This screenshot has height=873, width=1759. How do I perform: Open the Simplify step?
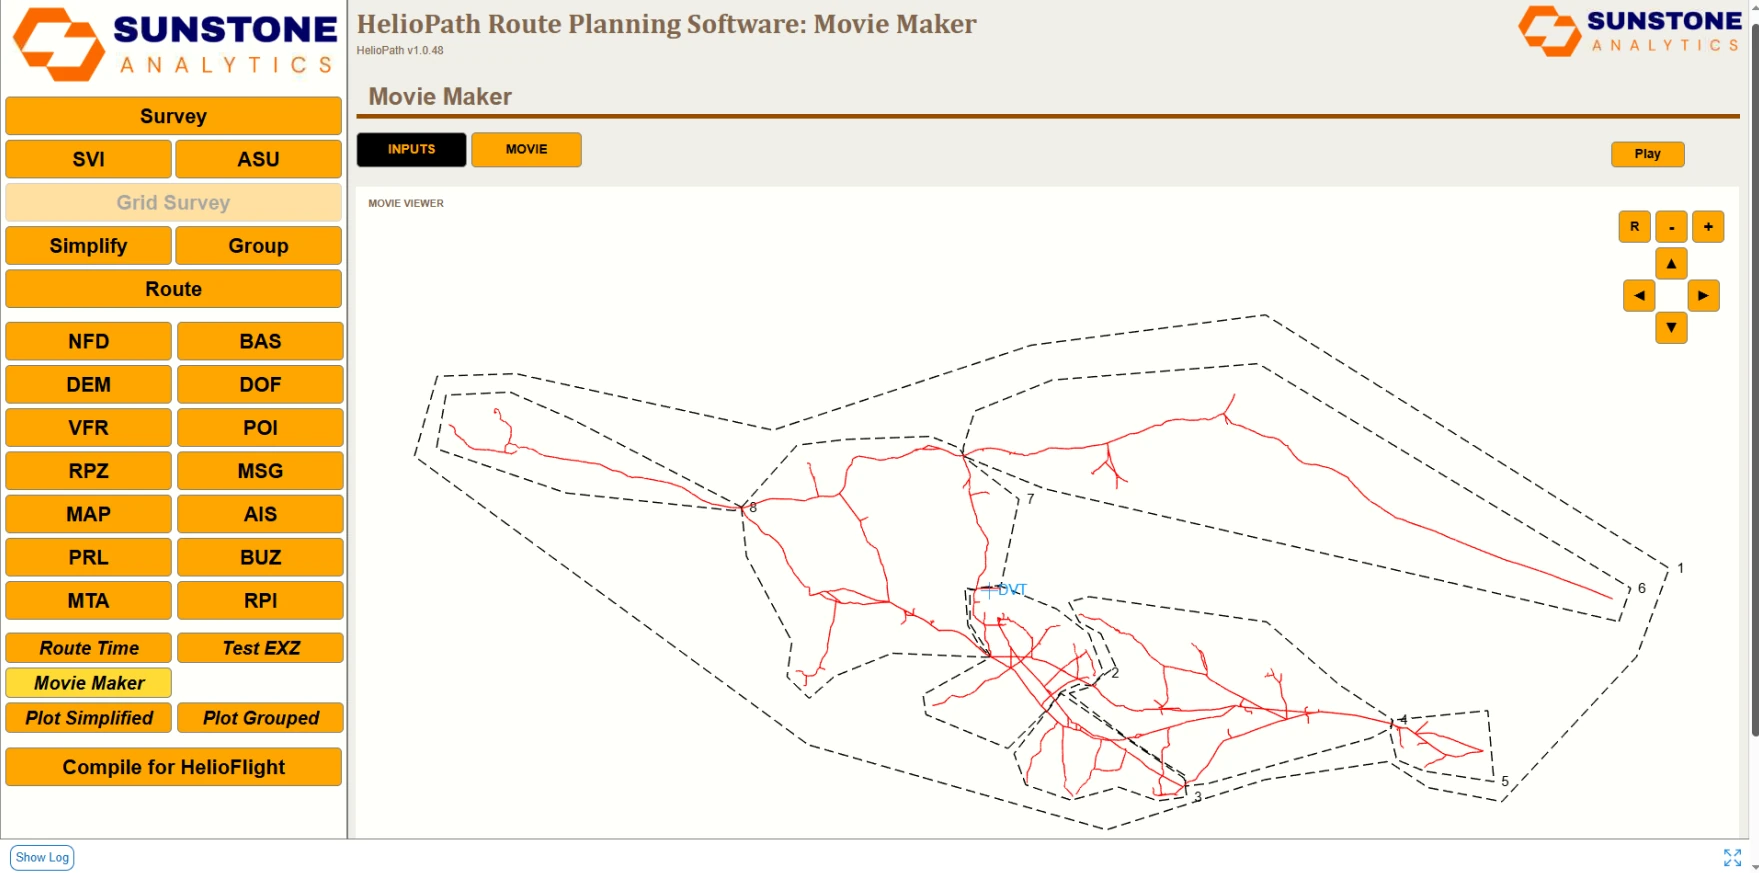pyautogui.click(x=88, y=246)
